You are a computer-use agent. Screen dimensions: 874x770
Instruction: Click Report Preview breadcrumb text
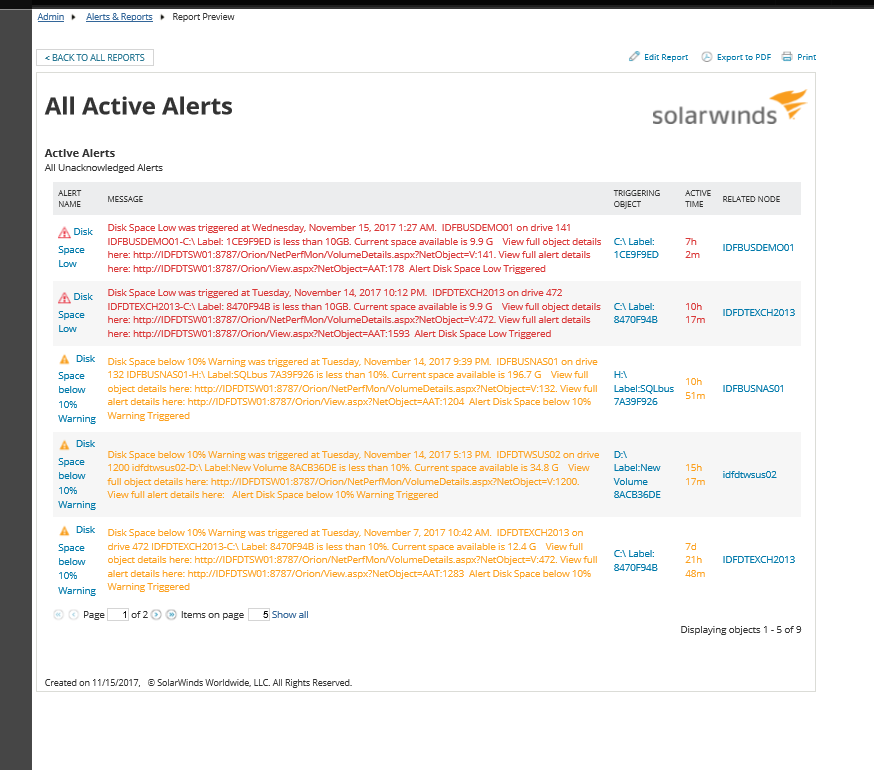click(x=203, y=17)
